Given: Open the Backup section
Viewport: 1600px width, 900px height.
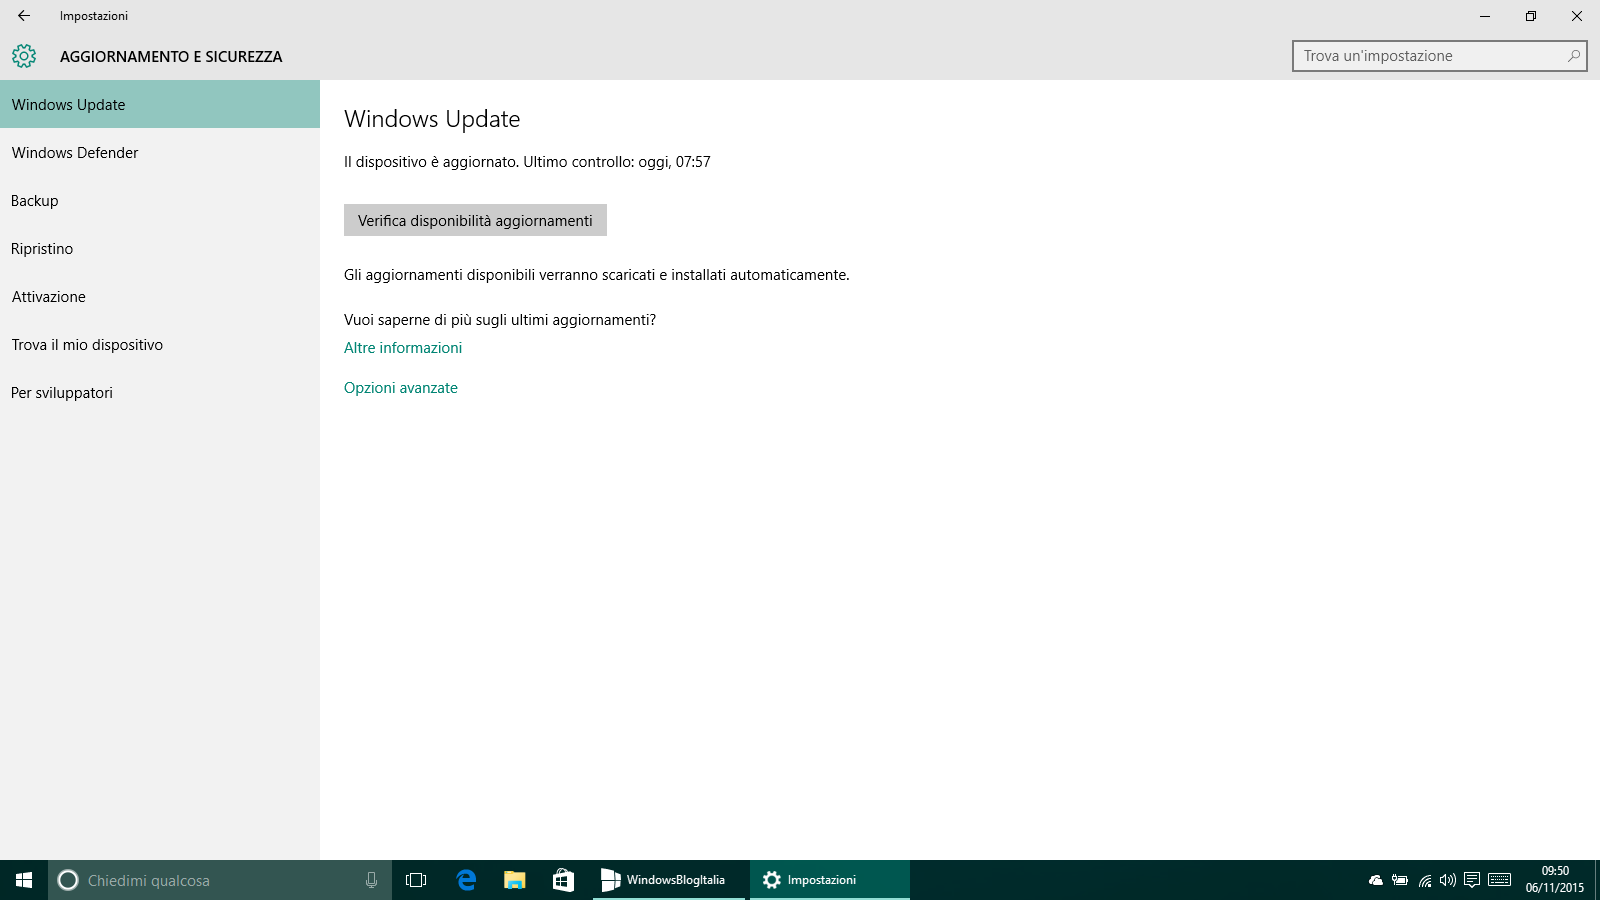Looking at the screenshot, I should pyautogui.click(x=160, y=200).
